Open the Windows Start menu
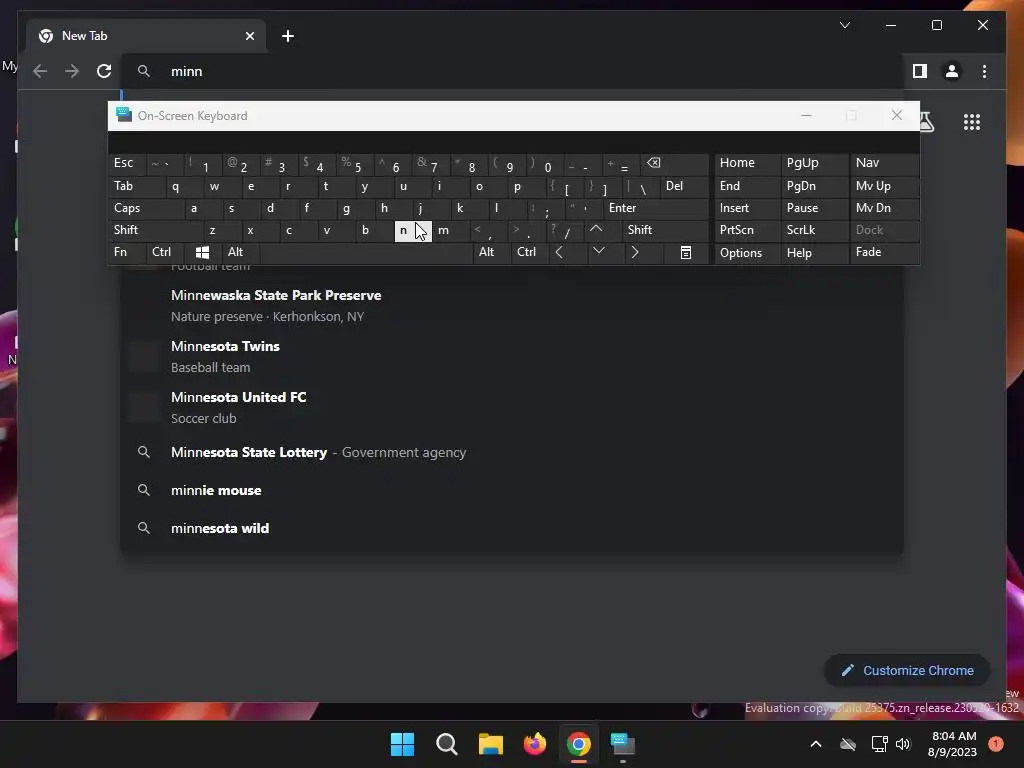The width and height of the screenshot is (1024, 768). click(x=402, y=744)
